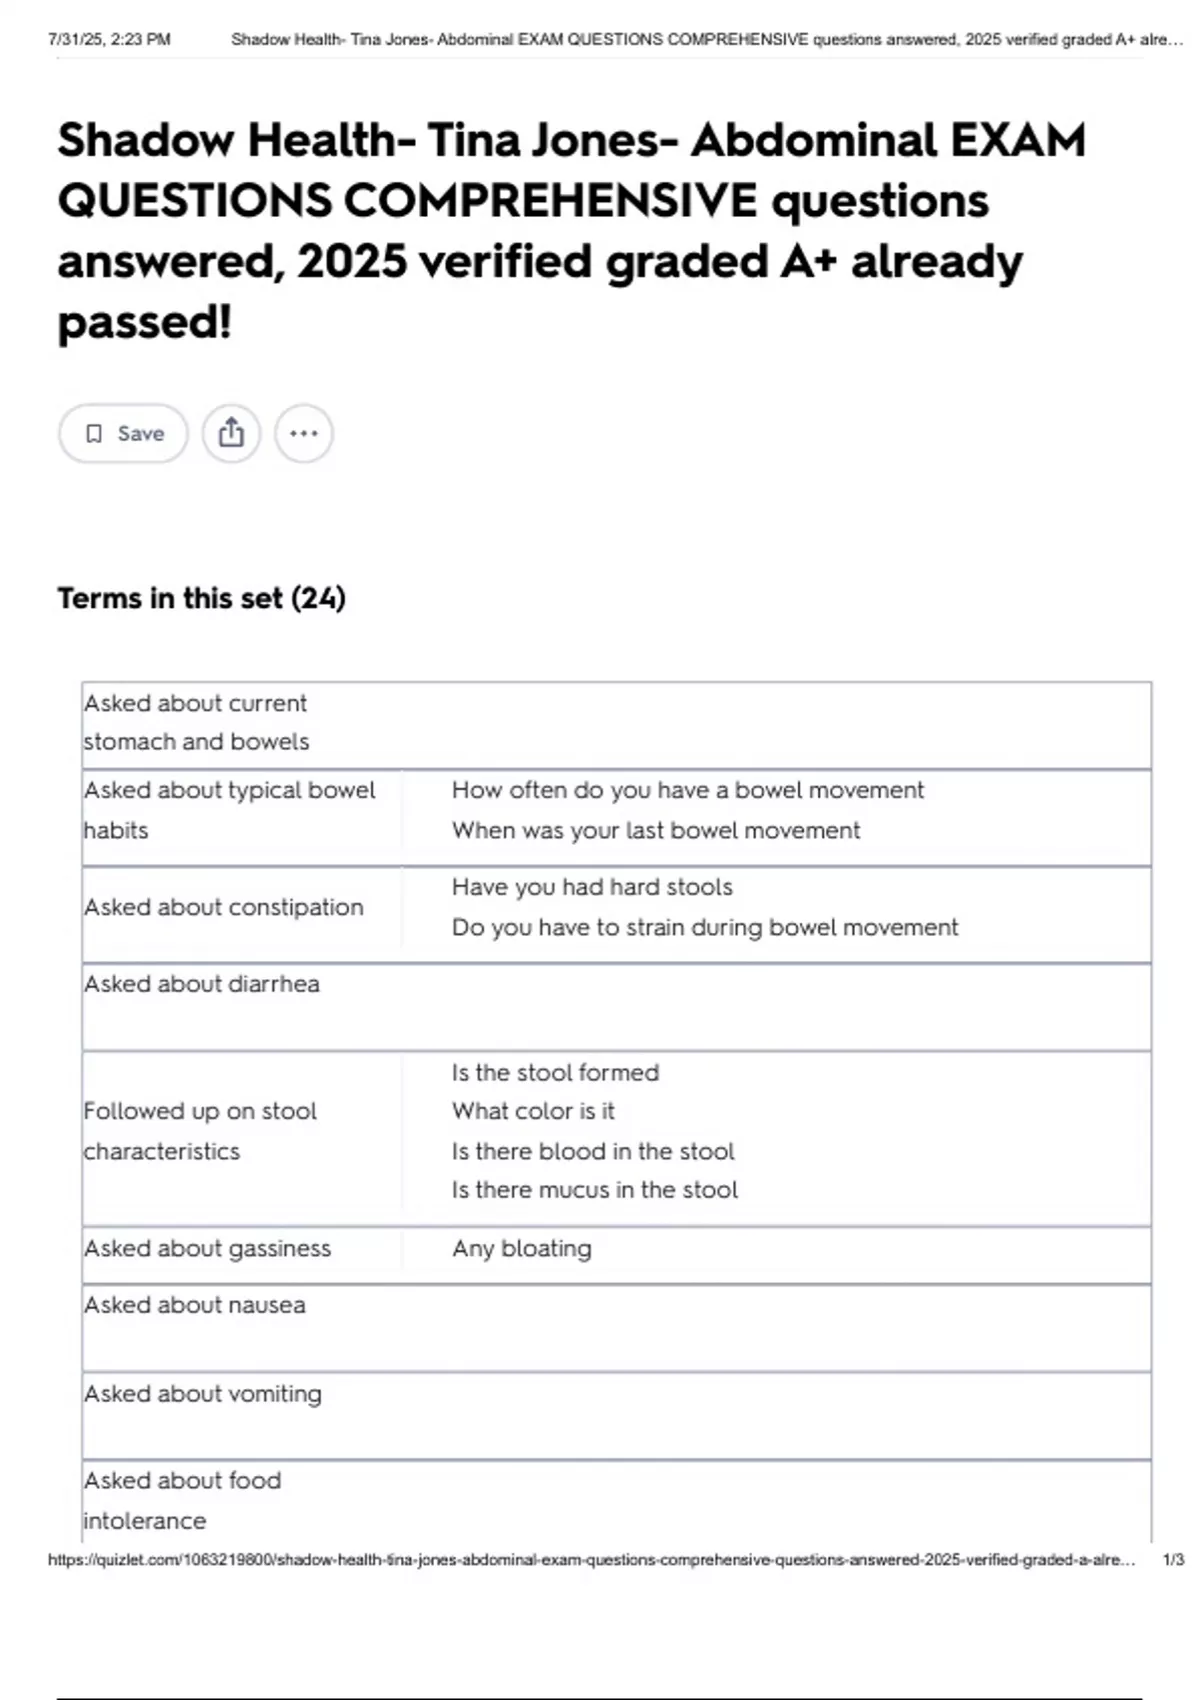1200x1700 pixels.
Task: Select the 'Asked about current stomach and bowels' row
Action: pos(616,723)
